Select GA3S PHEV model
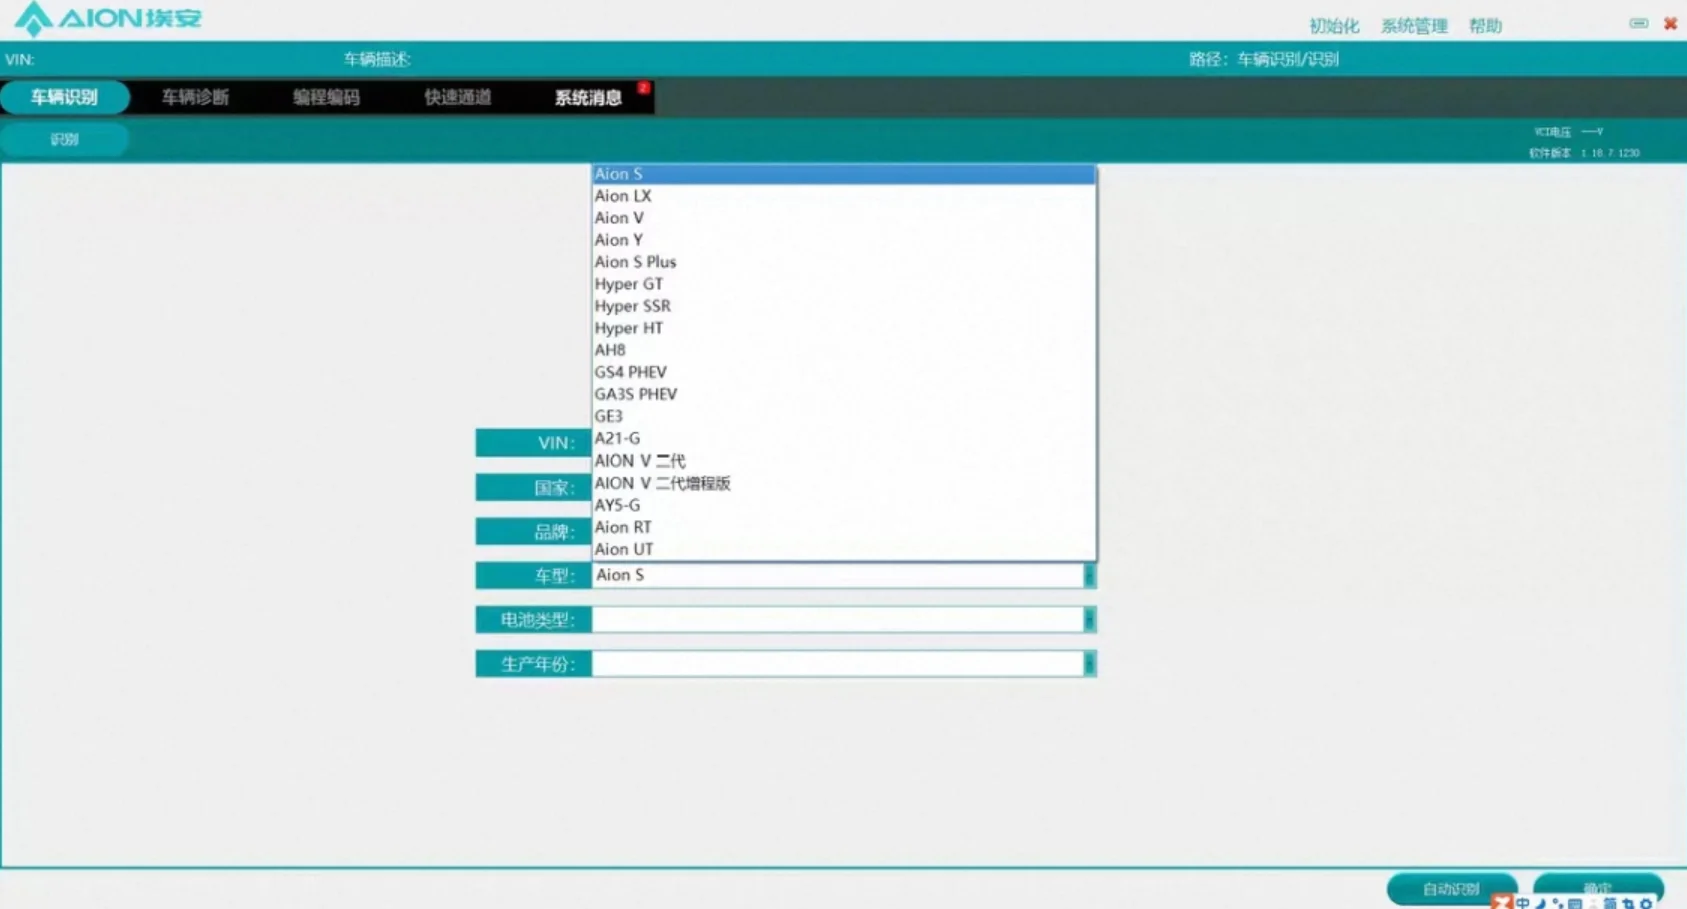 844,394
